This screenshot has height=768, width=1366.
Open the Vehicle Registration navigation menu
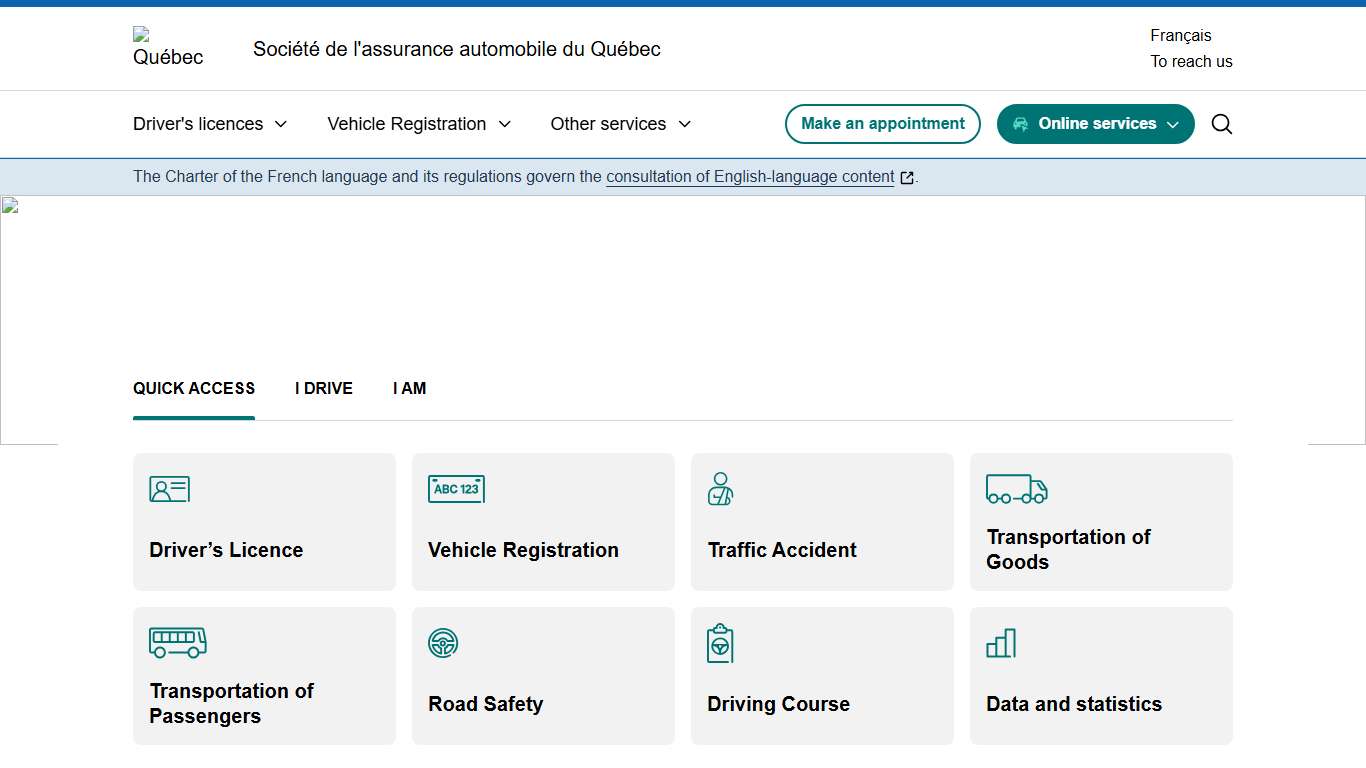point(418,124)
